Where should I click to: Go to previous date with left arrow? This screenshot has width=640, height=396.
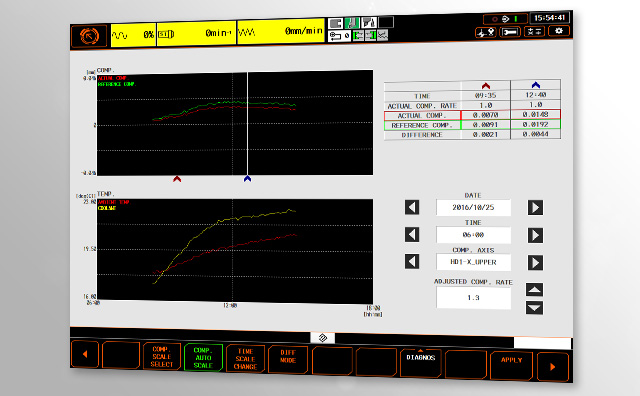coord(412,207)
